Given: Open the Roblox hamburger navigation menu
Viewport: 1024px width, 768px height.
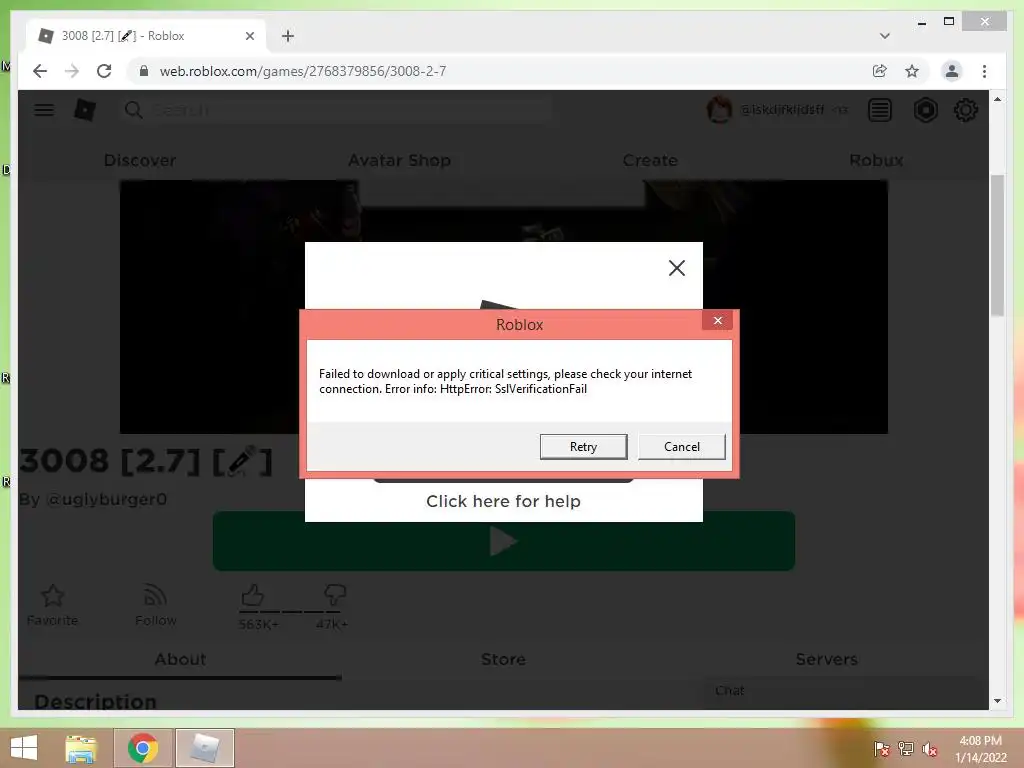Looking at the screenshot, I should pos(44,110).
